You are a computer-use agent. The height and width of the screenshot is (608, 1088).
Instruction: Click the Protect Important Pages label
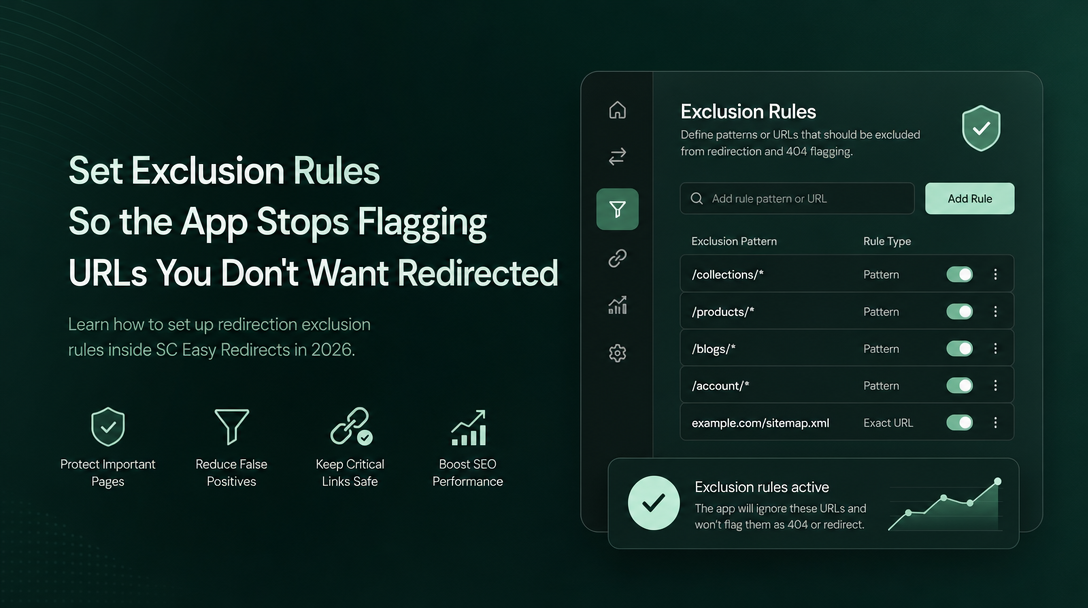point(108,473)
